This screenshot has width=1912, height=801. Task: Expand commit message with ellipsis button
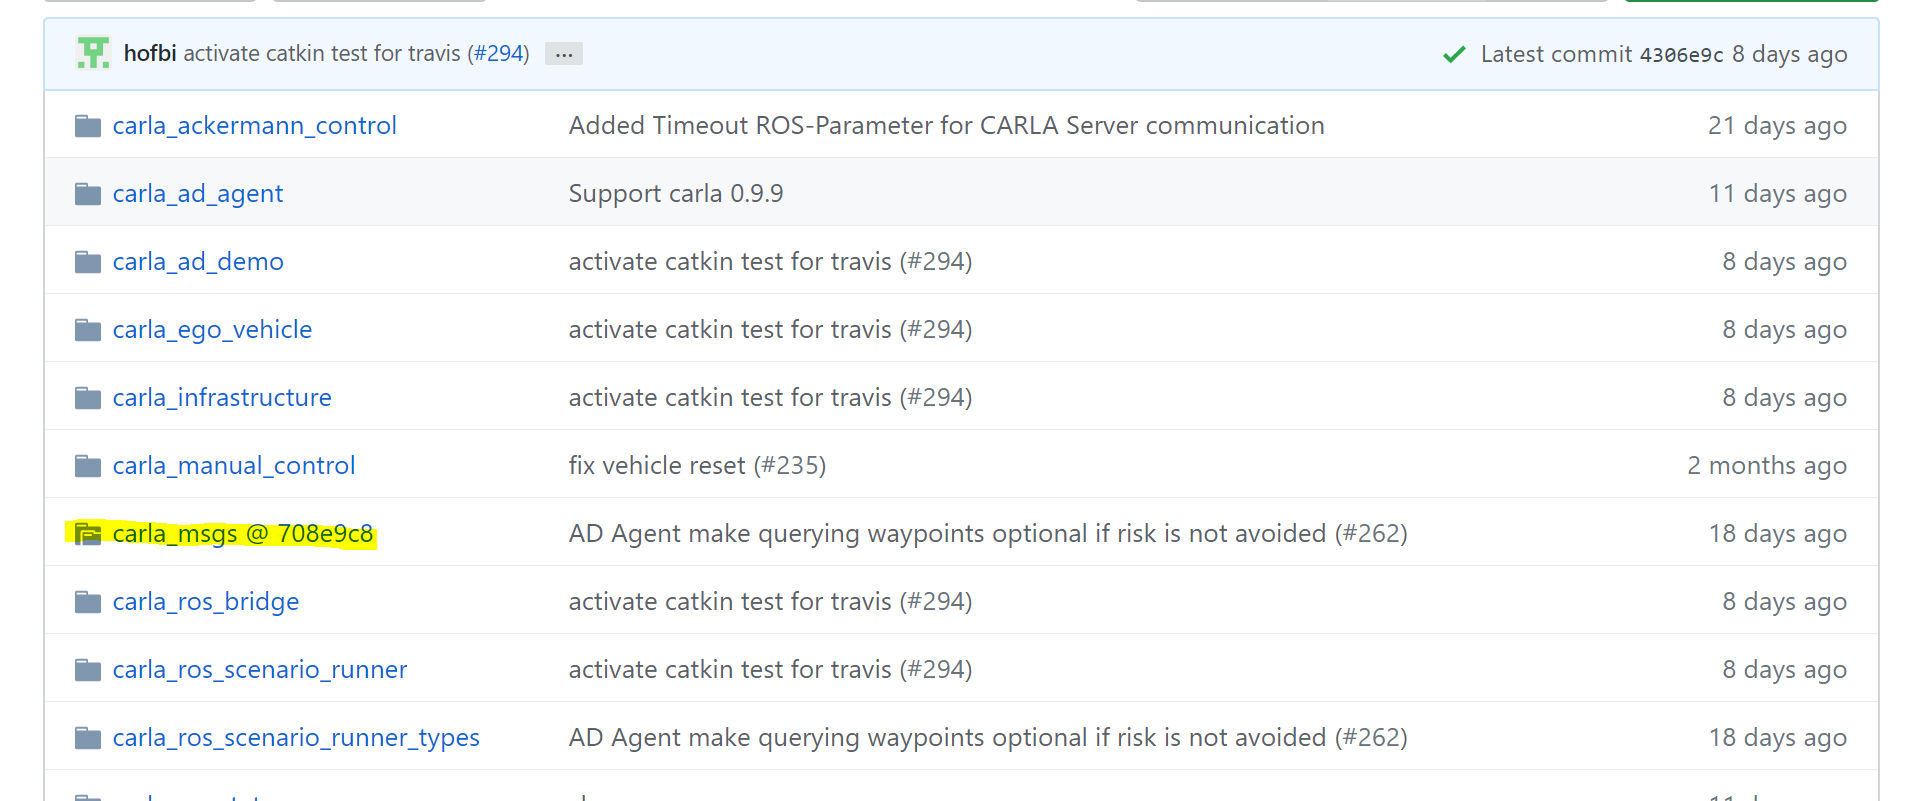click(x=564, y=54)
